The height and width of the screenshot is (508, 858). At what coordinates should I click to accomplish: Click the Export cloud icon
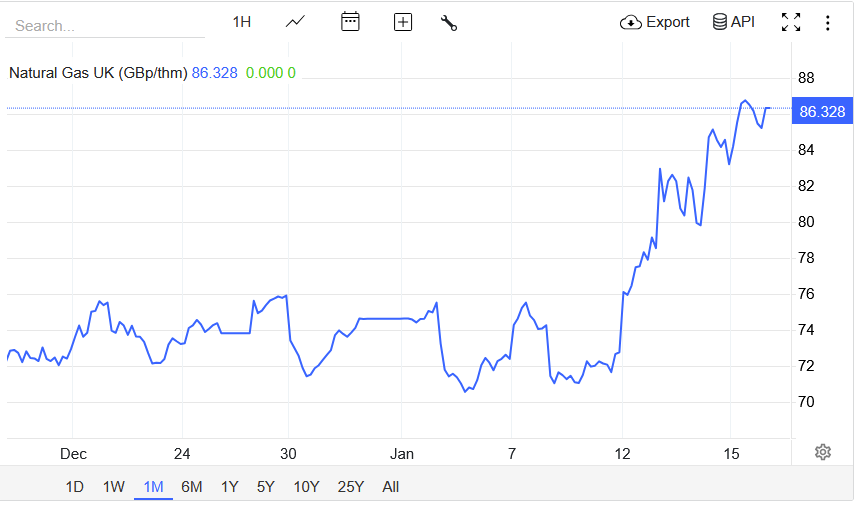tap(630, 22)
